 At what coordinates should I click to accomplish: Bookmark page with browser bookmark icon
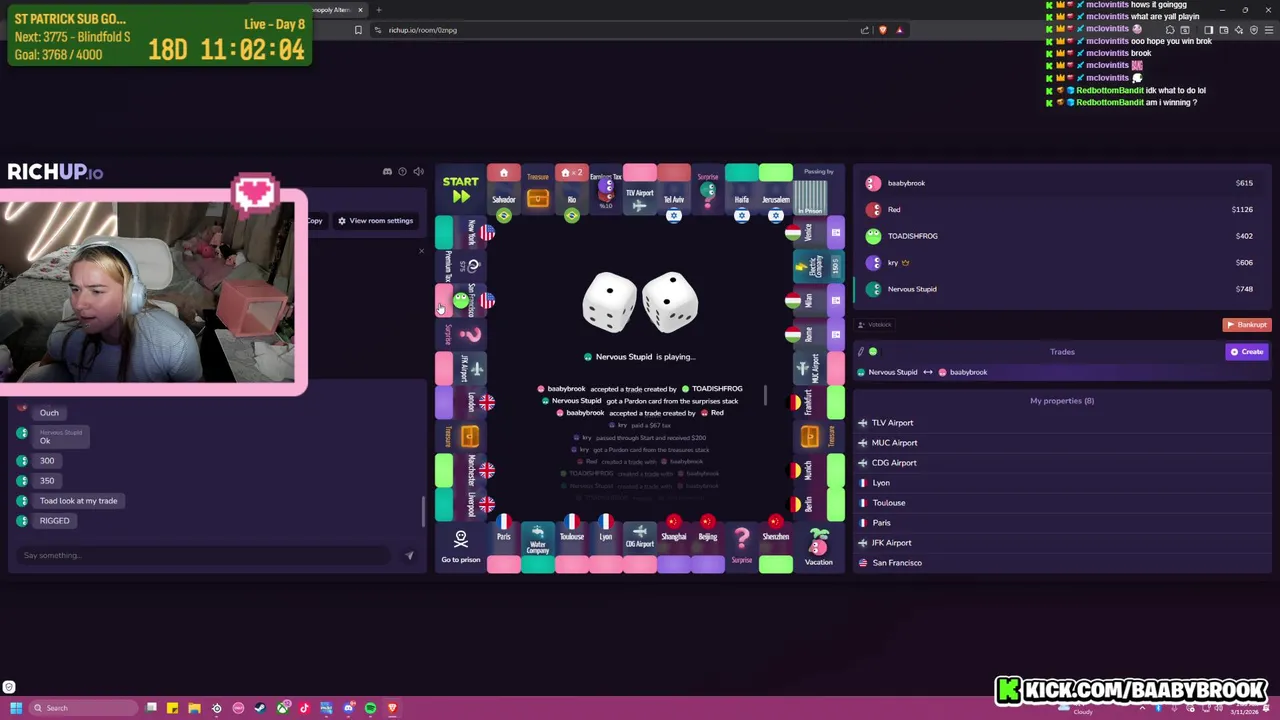358,30
